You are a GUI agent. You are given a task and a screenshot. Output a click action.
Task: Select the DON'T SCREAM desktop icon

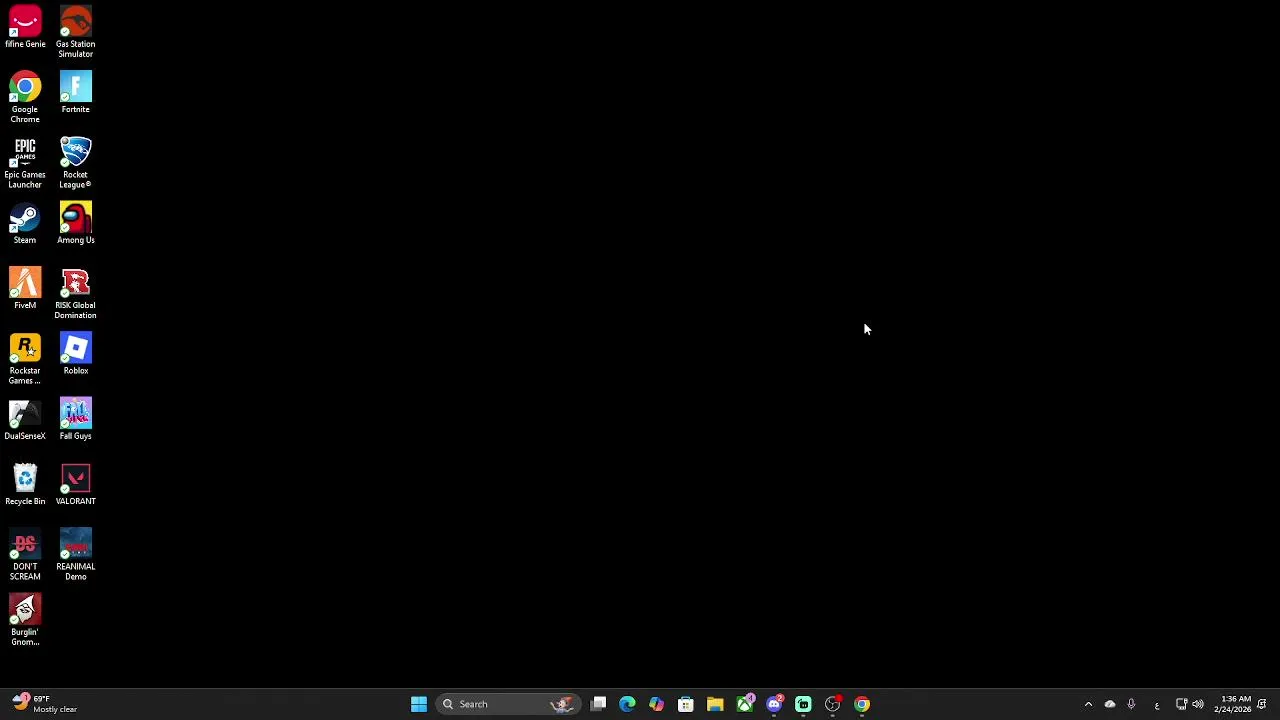[25, 555]
